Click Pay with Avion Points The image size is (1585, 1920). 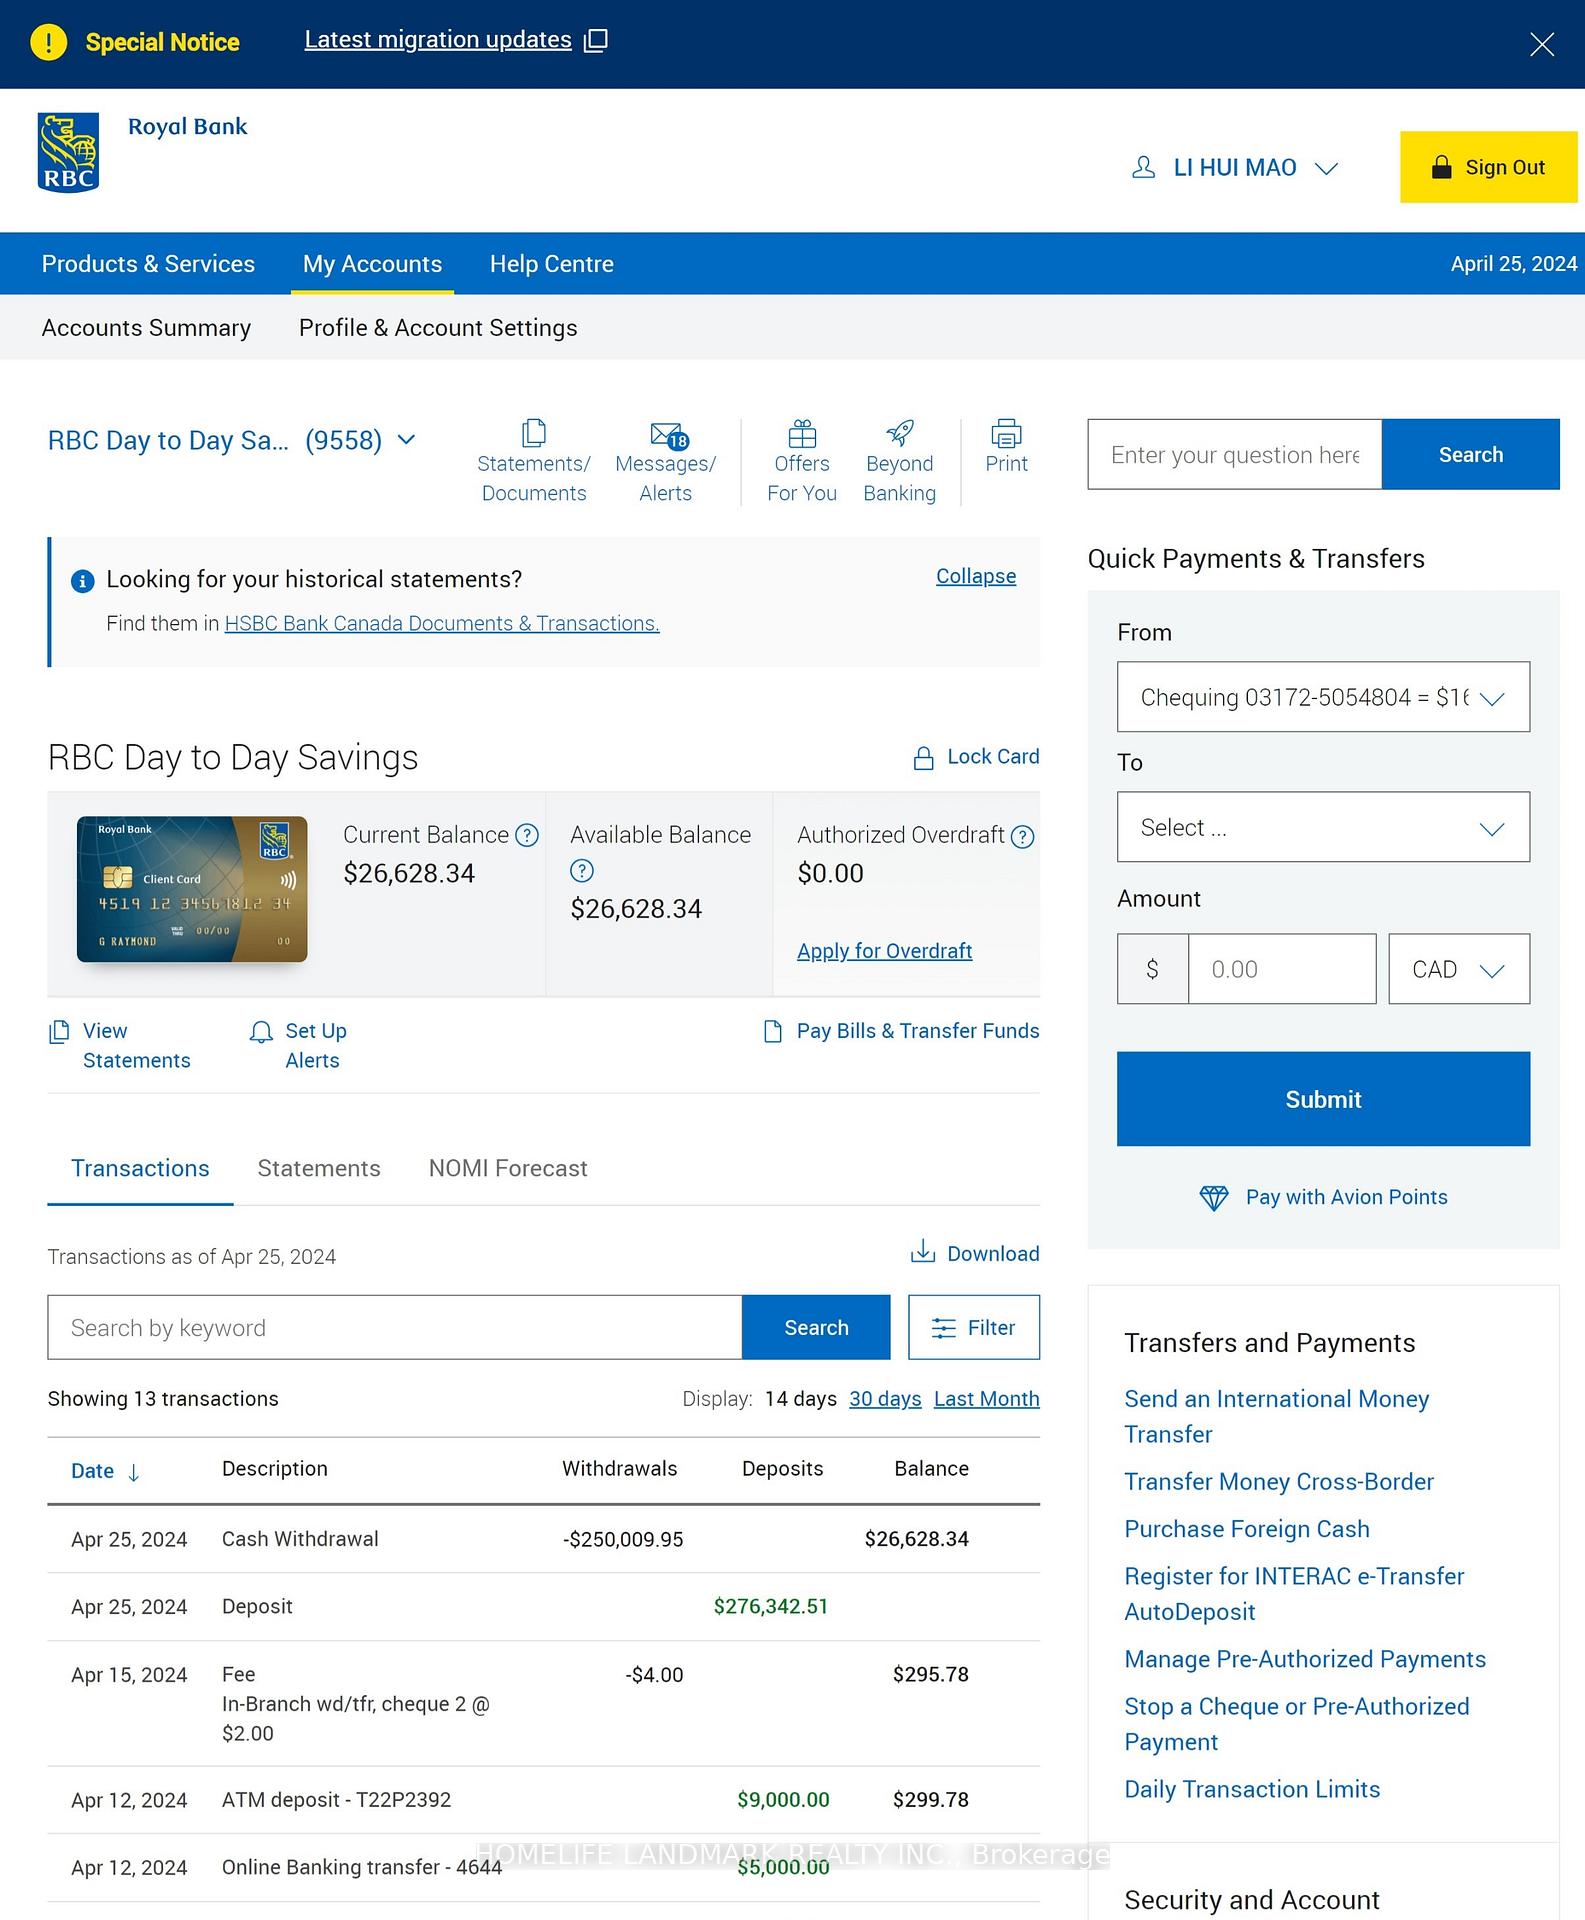click(1323, 1197)
